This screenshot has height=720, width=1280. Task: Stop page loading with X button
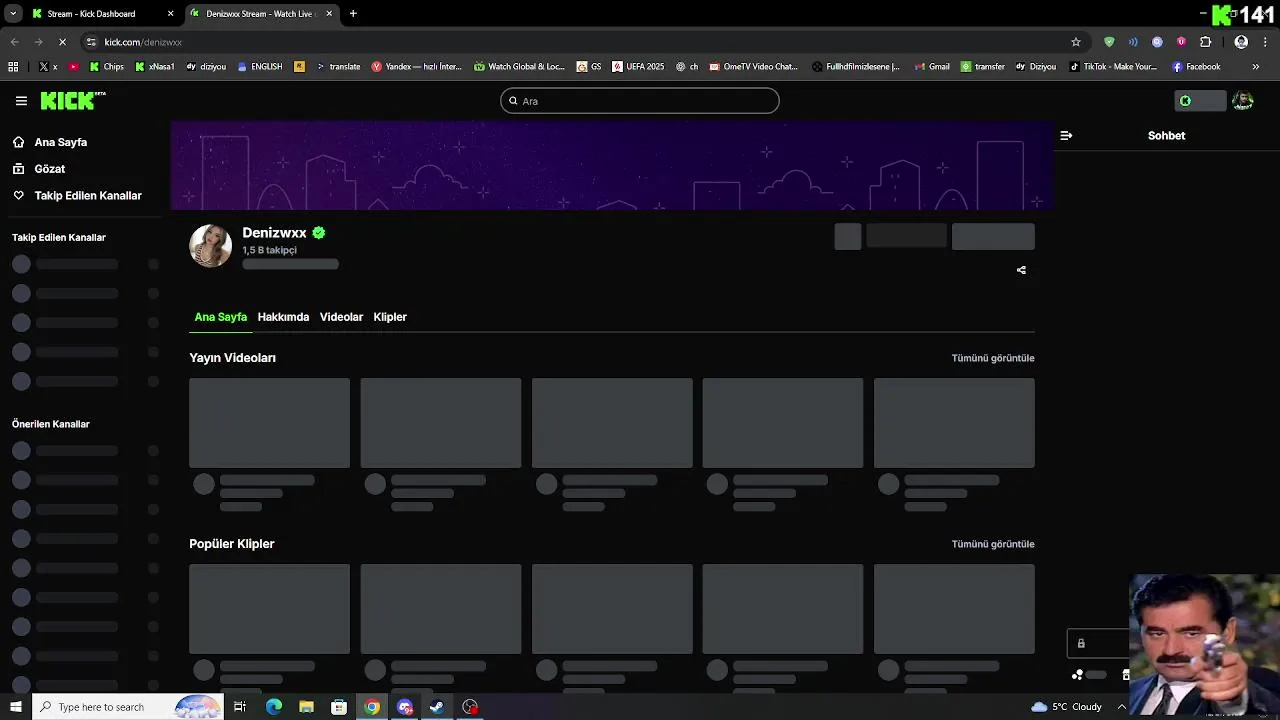[x=62, y=42]
